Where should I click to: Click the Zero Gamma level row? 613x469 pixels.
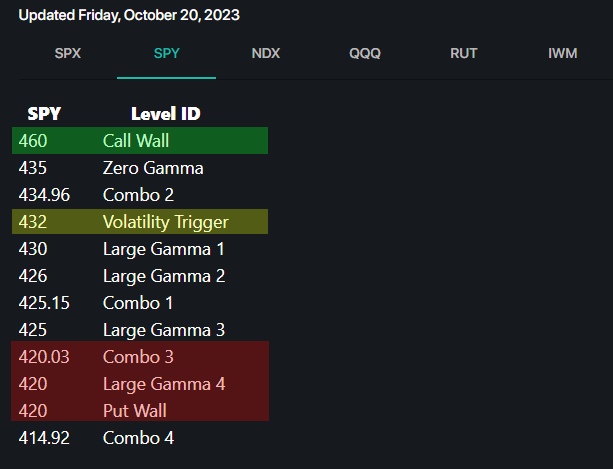(140, 168)
